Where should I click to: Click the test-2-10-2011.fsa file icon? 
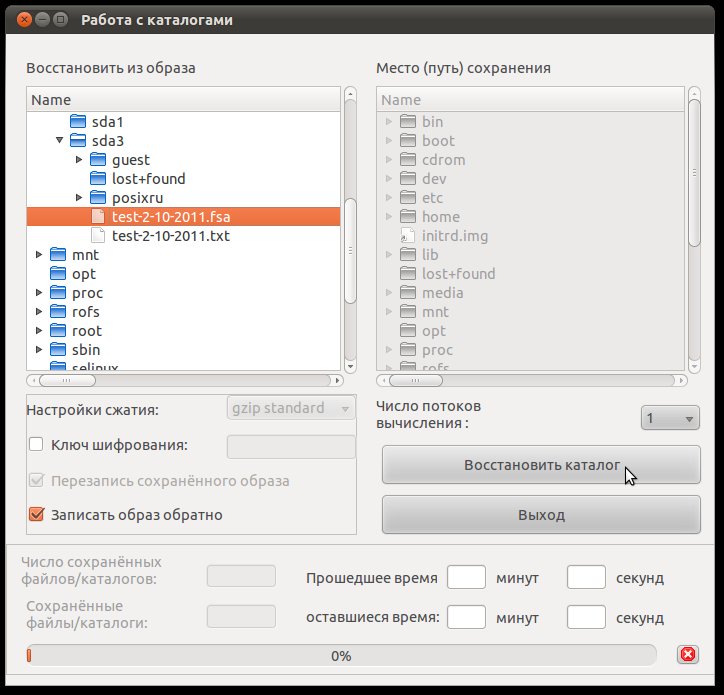pyautogui.click(x=98, y=217)
